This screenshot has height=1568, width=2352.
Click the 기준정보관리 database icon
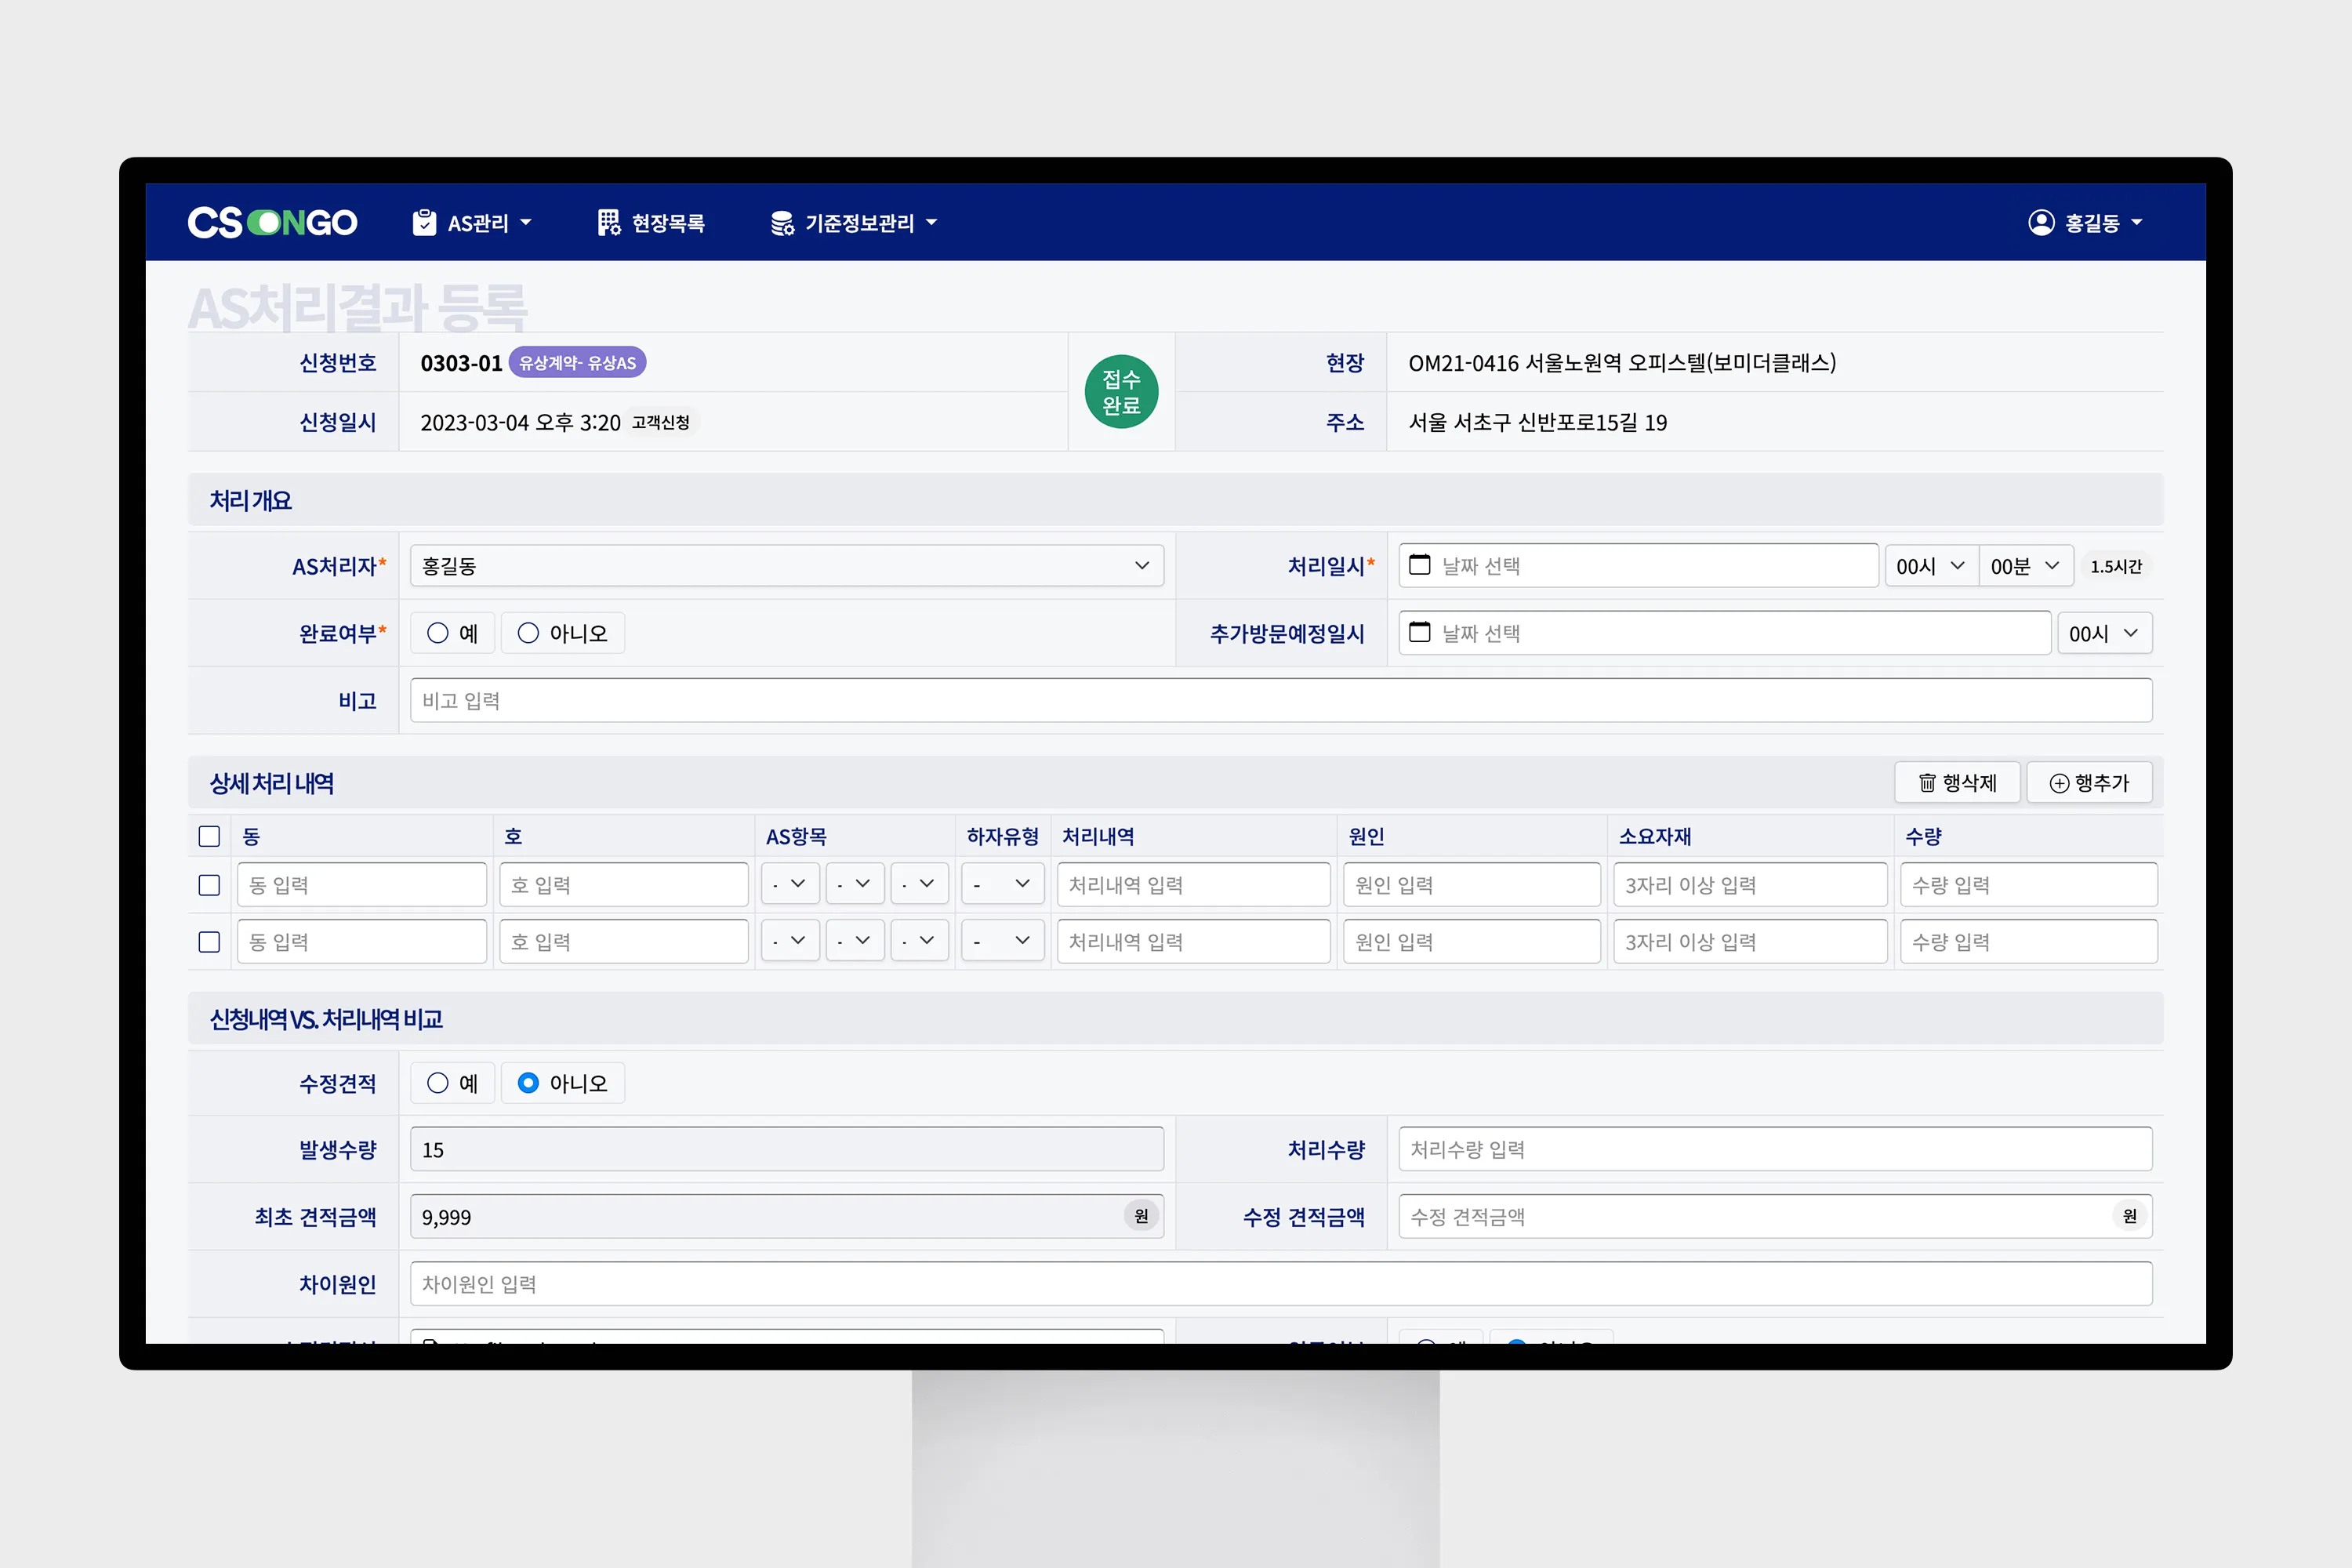pyautogui.click(x=782, y=223)
